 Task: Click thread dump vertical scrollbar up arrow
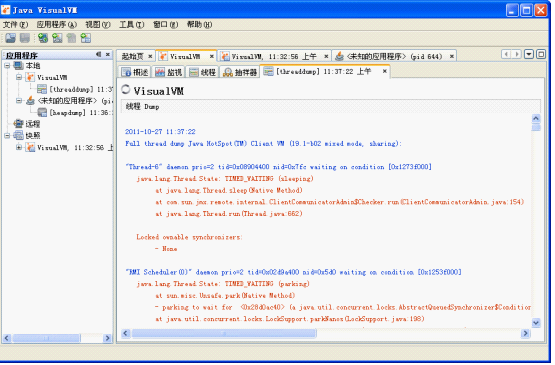point(536,119)
